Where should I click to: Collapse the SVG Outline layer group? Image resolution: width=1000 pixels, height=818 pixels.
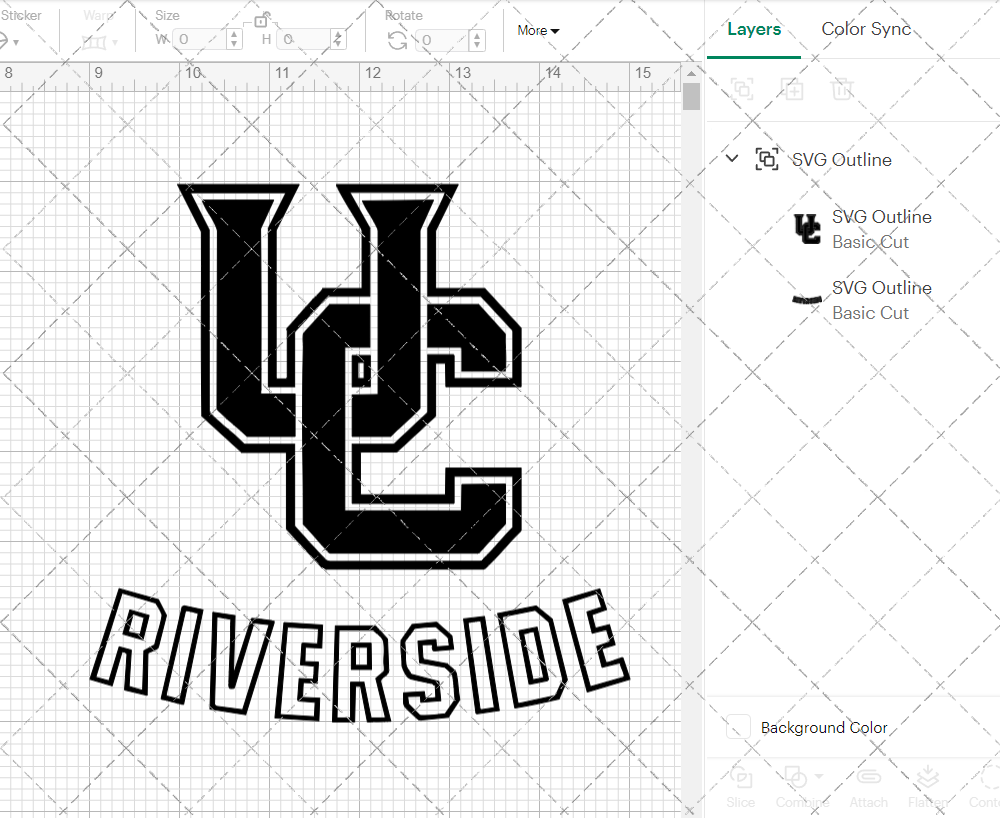tap(731, 158)
